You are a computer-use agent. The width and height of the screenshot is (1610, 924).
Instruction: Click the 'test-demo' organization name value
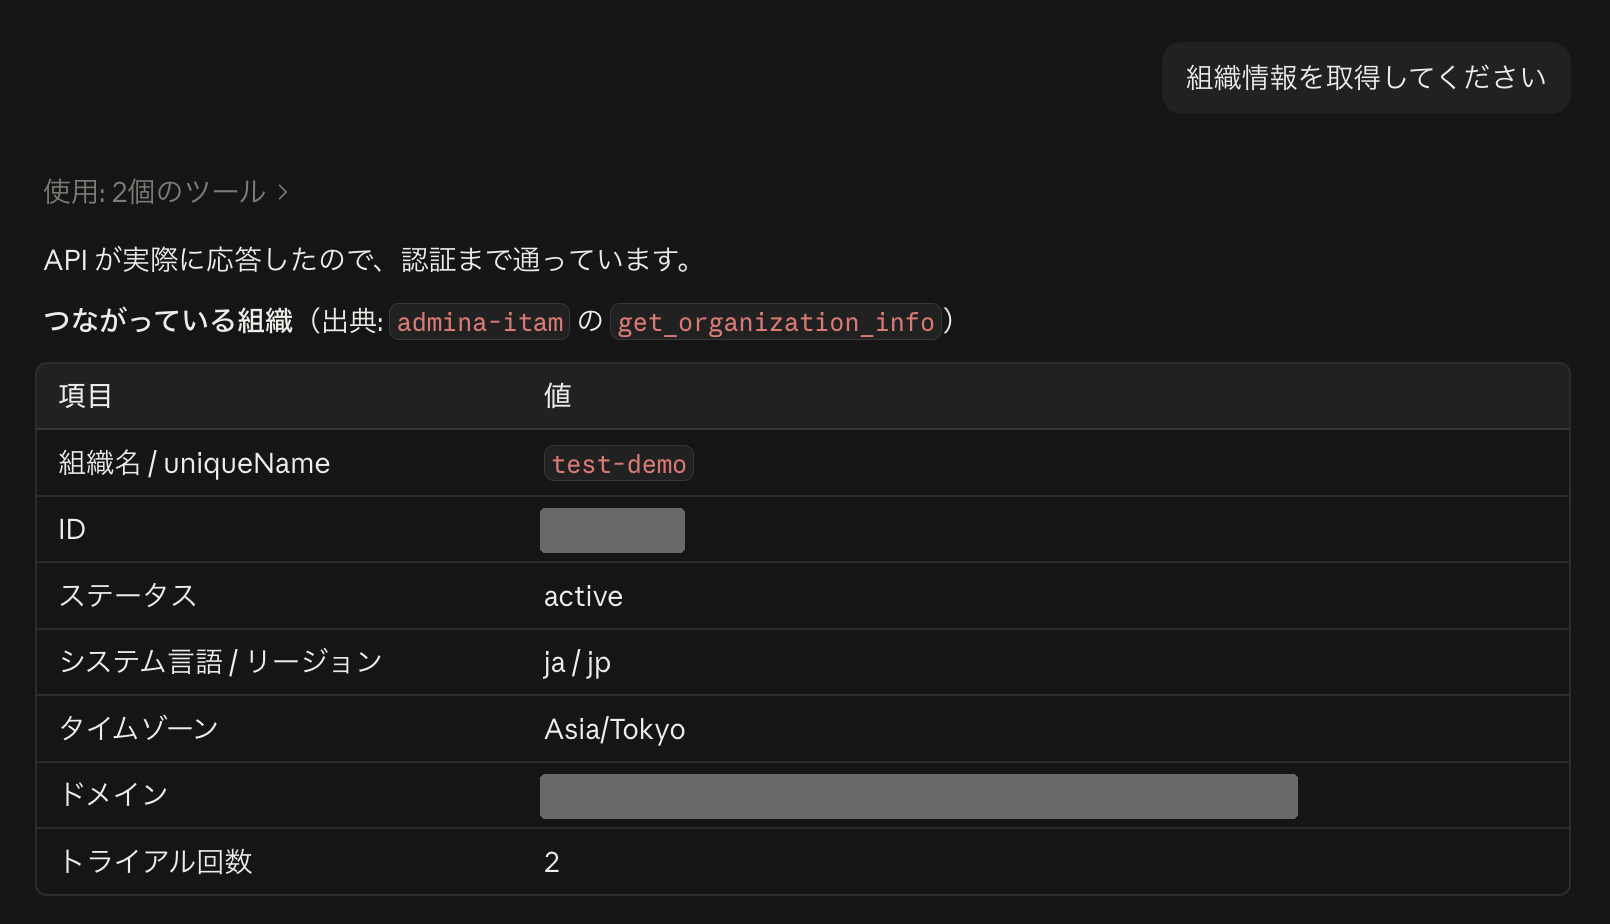coord(619,464)
